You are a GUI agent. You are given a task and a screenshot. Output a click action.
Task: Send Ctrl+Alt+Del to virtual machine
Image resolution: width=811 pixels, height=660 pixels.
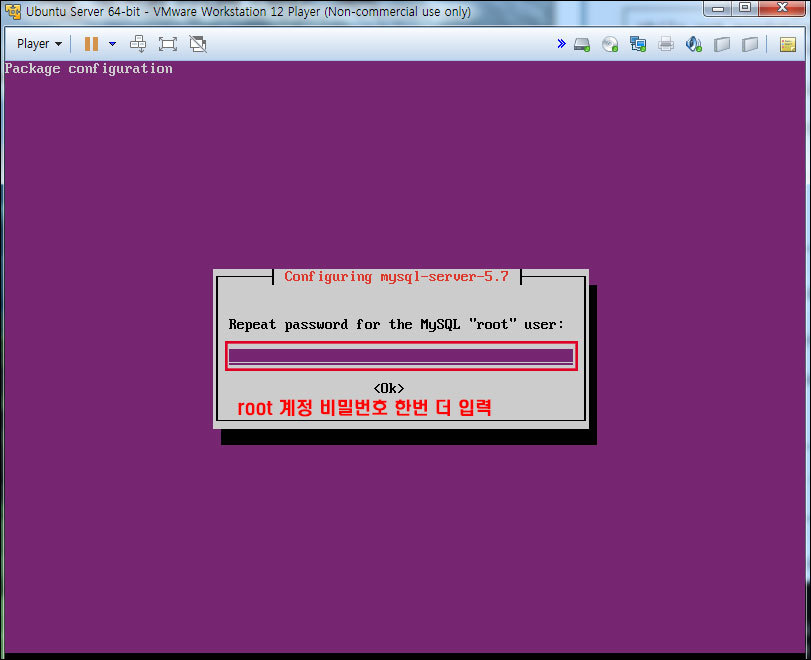click(138, 44)
